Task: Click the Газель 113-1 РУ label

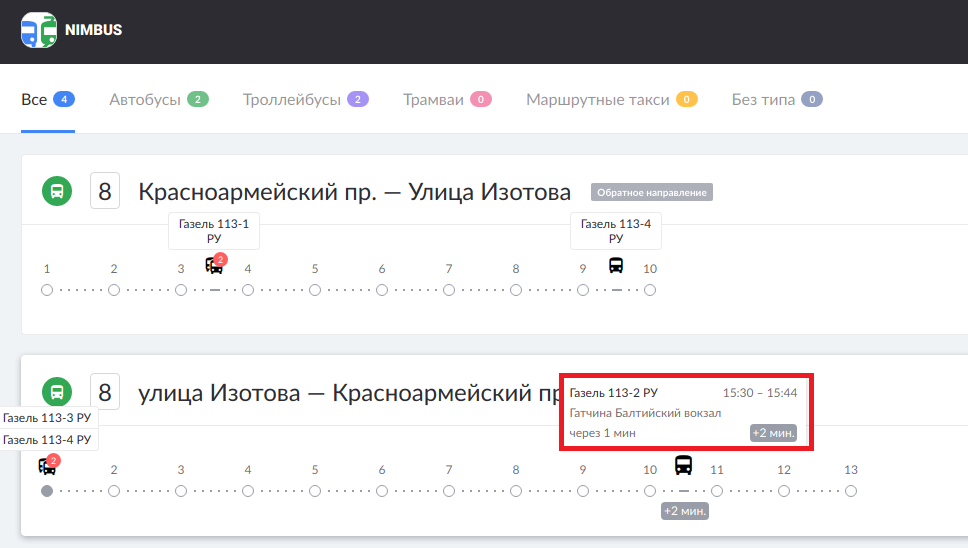Action: (x=214, y=231)
